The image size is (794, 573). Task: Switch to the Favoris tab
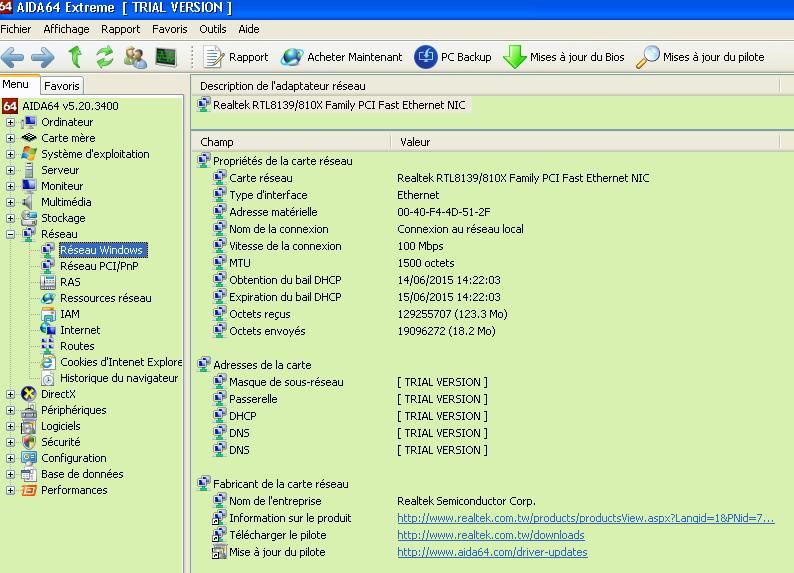[62, 86]
